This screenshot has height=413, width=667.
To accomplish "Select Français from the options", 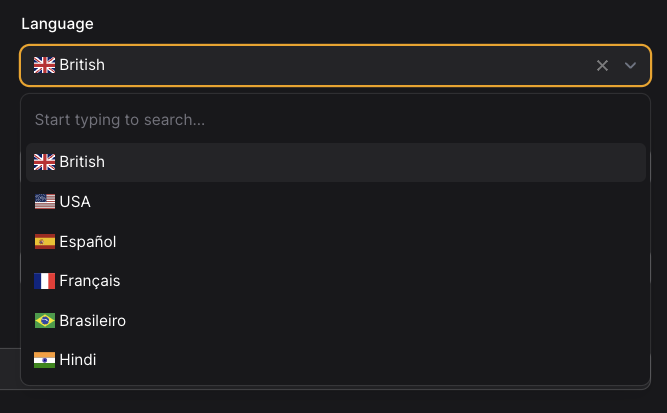I will coord(336,281).
